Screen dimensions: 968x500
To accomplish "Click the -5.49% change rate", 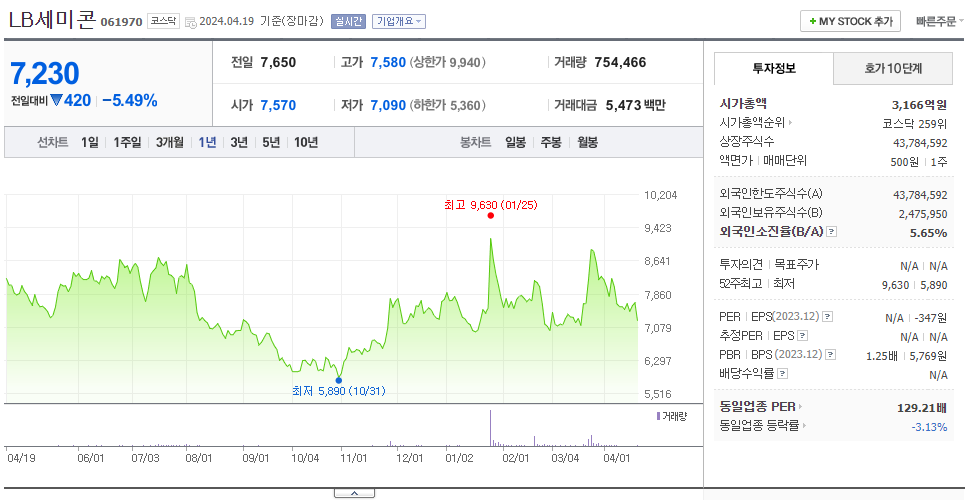I will tap(130, 101).
